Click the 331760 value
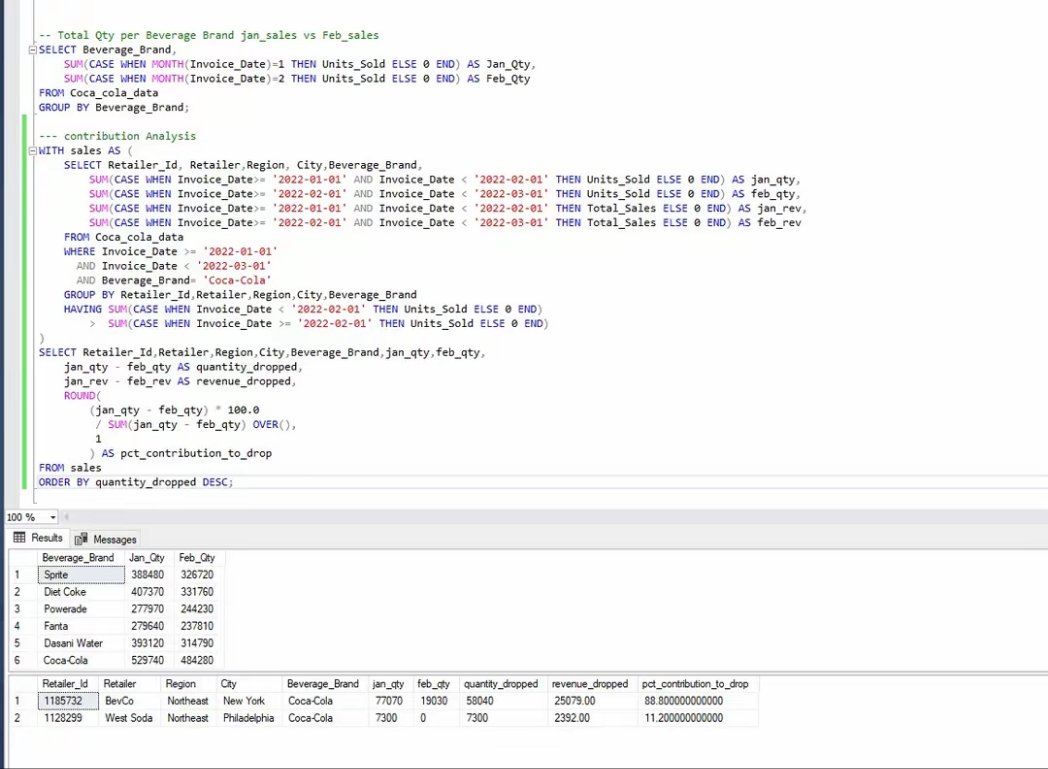Viewport: 1048px width, 769px height. tap(197, 592)
